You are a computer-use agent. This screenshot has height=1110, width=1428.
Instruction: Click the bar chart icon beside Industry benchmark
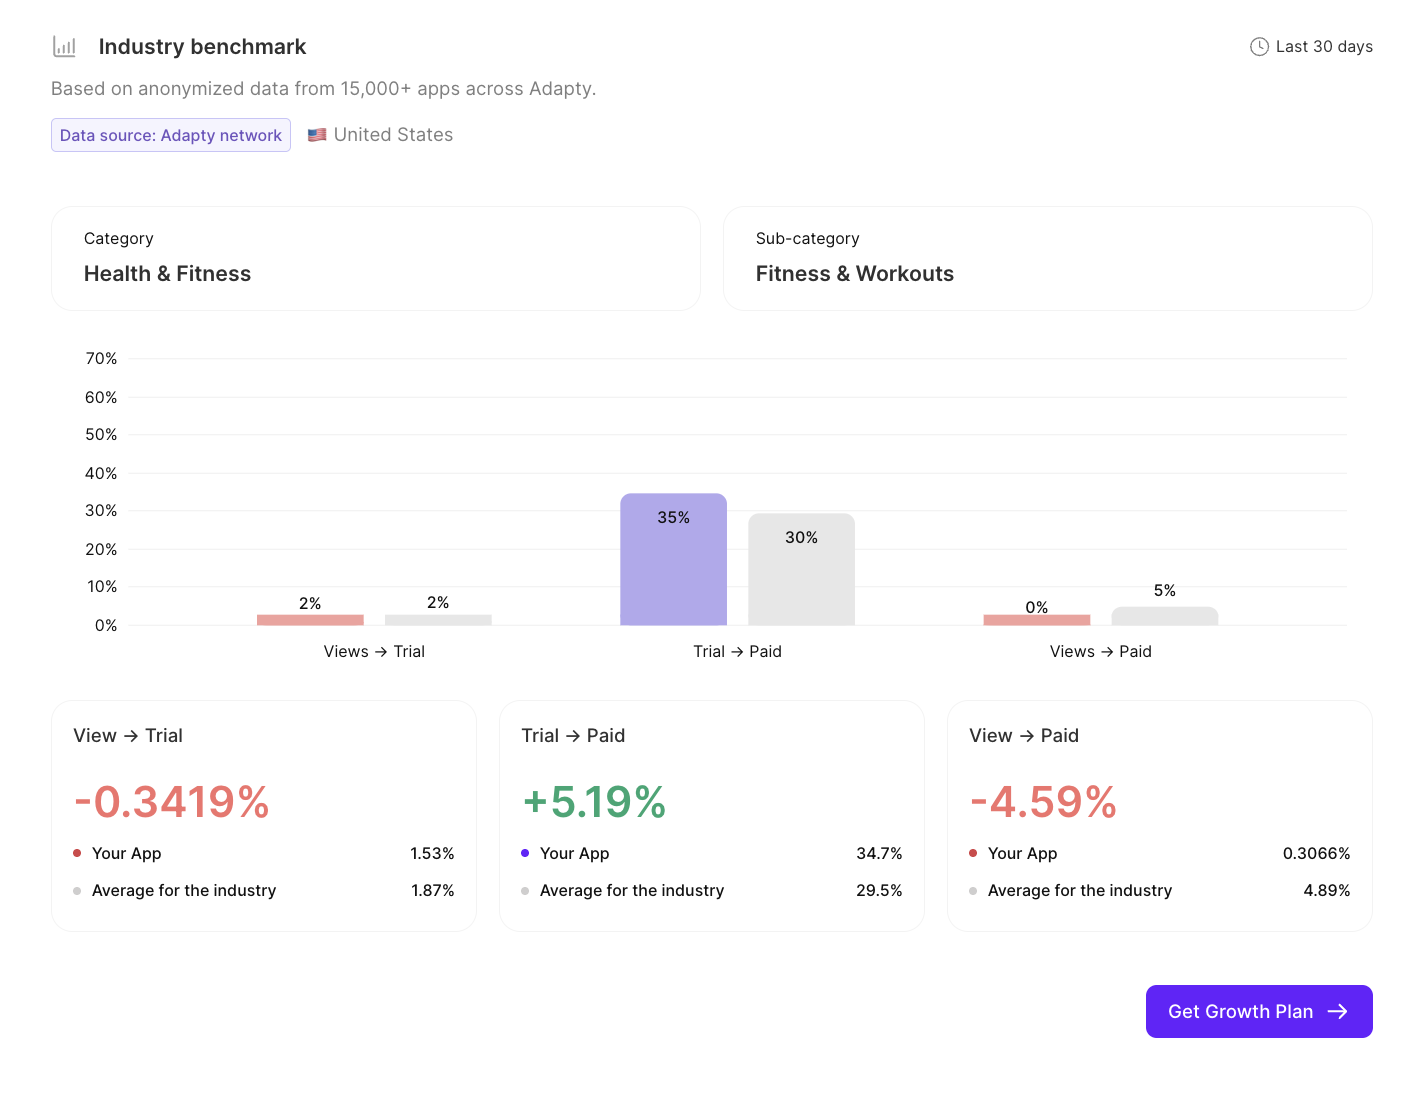[x=64, y=46]
